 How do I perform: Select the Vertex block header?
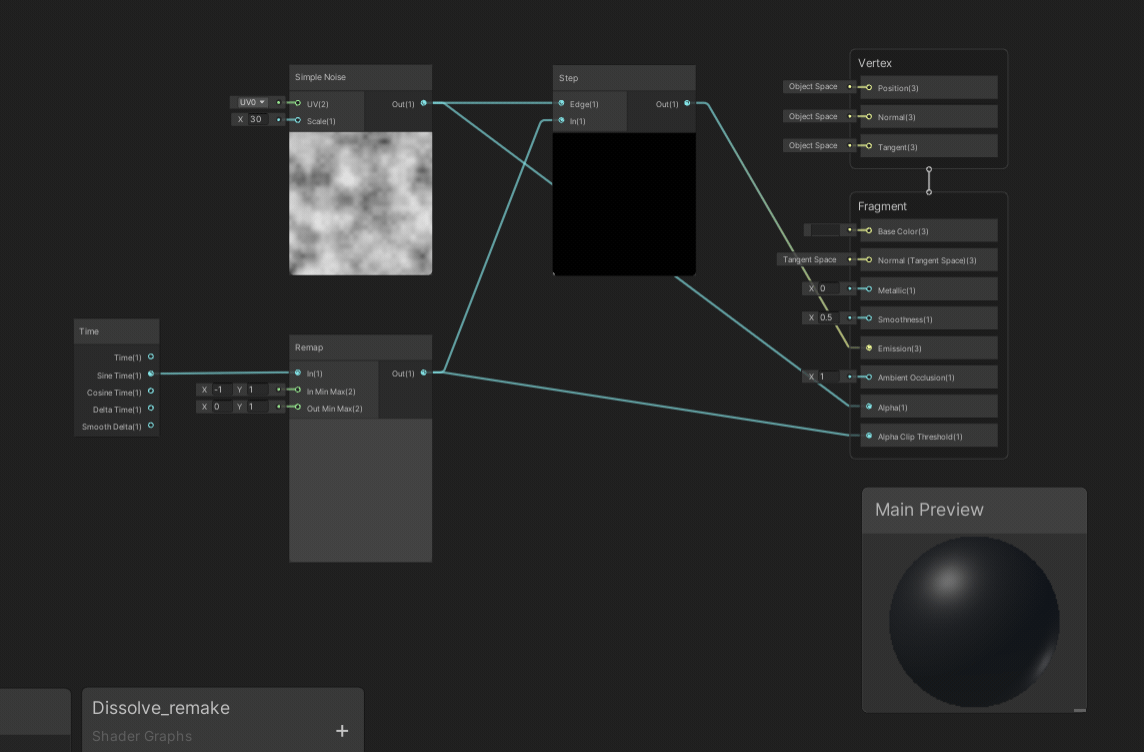[x=875, y=63]
